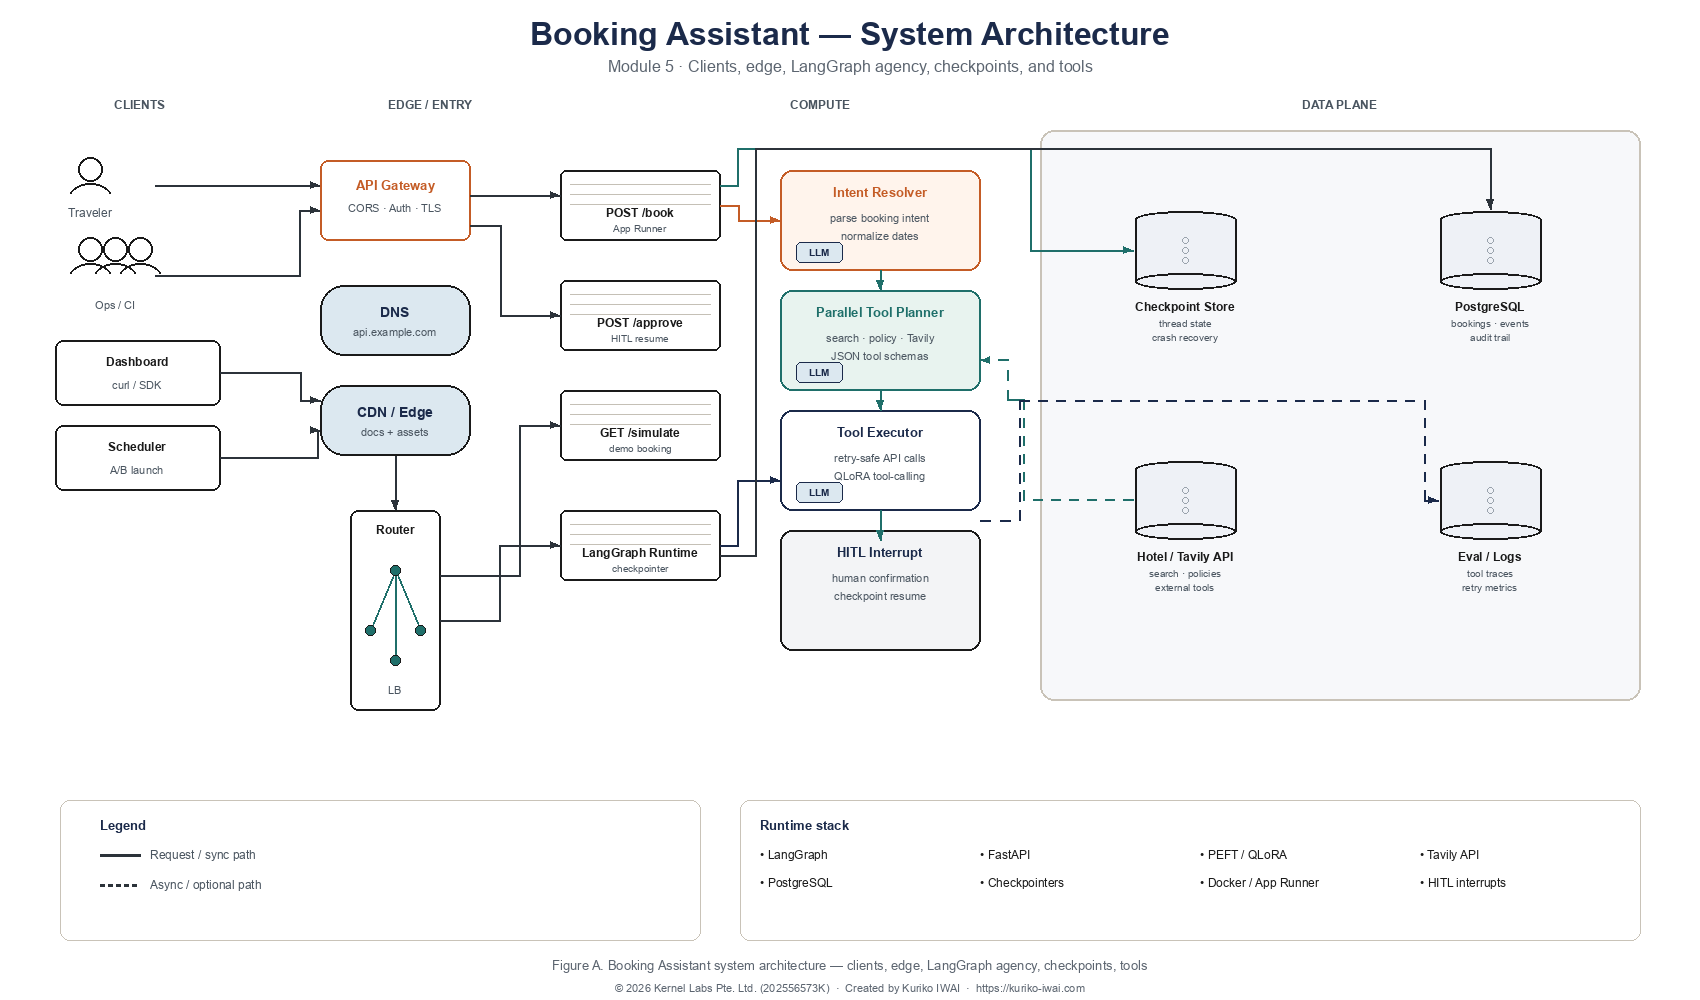The image size is (1700, 1000).
Task: Select the Checkpoint Store database cylinder
Action: 1186,250
